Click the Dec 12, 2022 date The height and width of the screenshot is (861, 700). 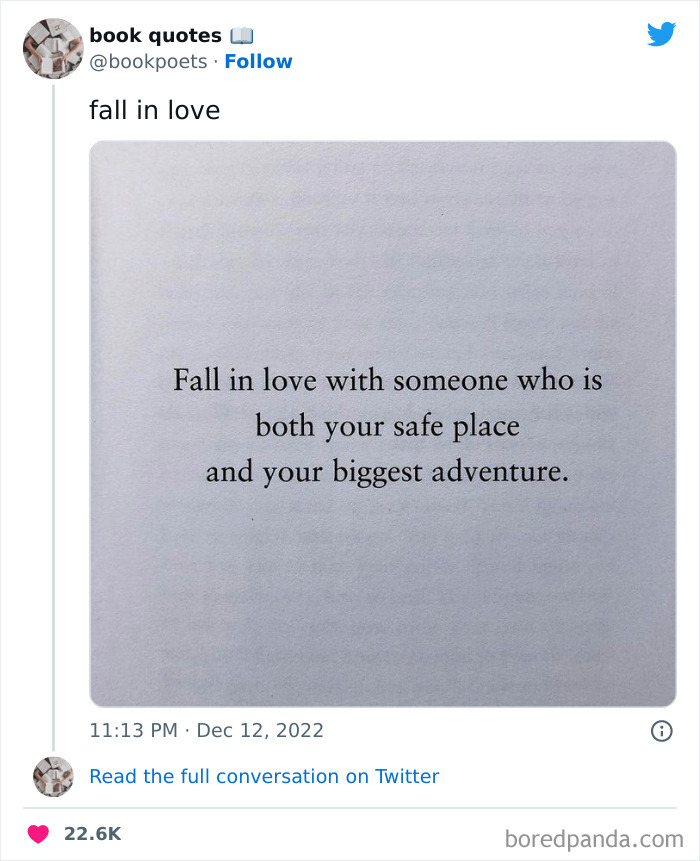coord(260,730)
